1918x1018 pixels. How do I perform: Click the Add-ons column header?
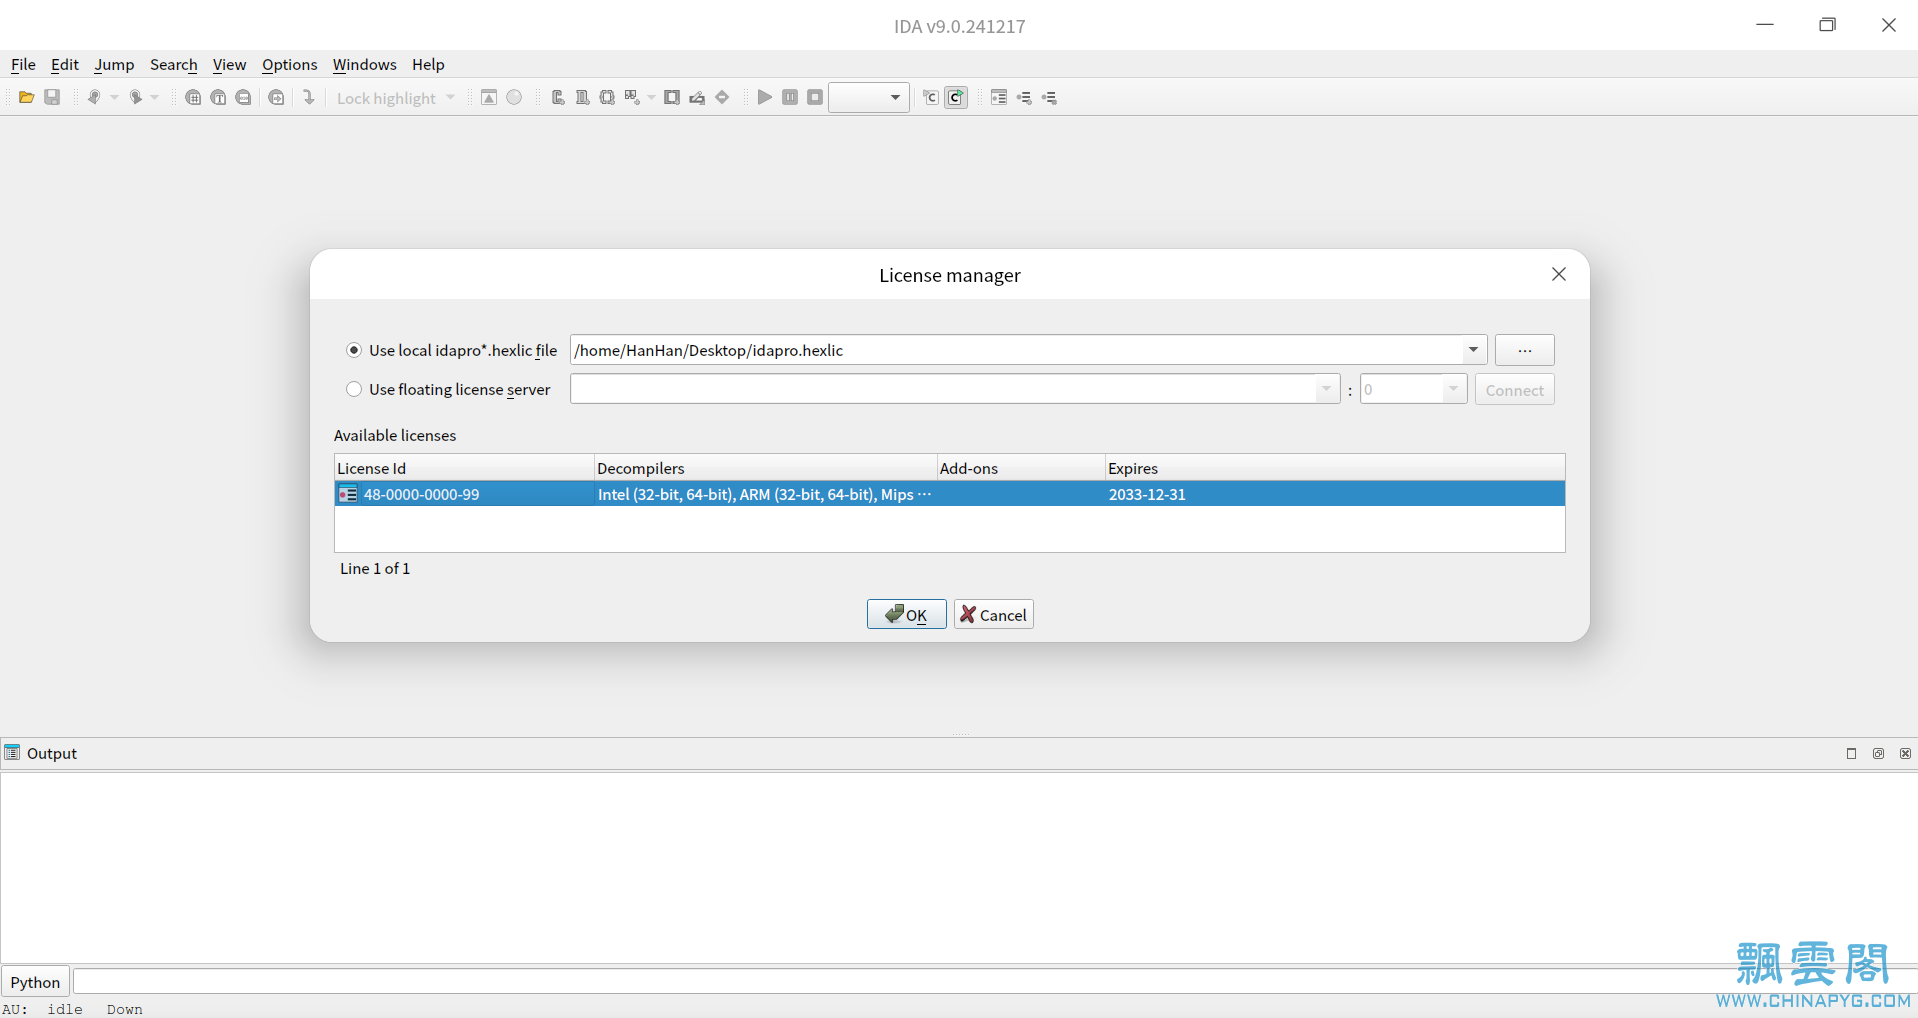(x=1021, y=468)
